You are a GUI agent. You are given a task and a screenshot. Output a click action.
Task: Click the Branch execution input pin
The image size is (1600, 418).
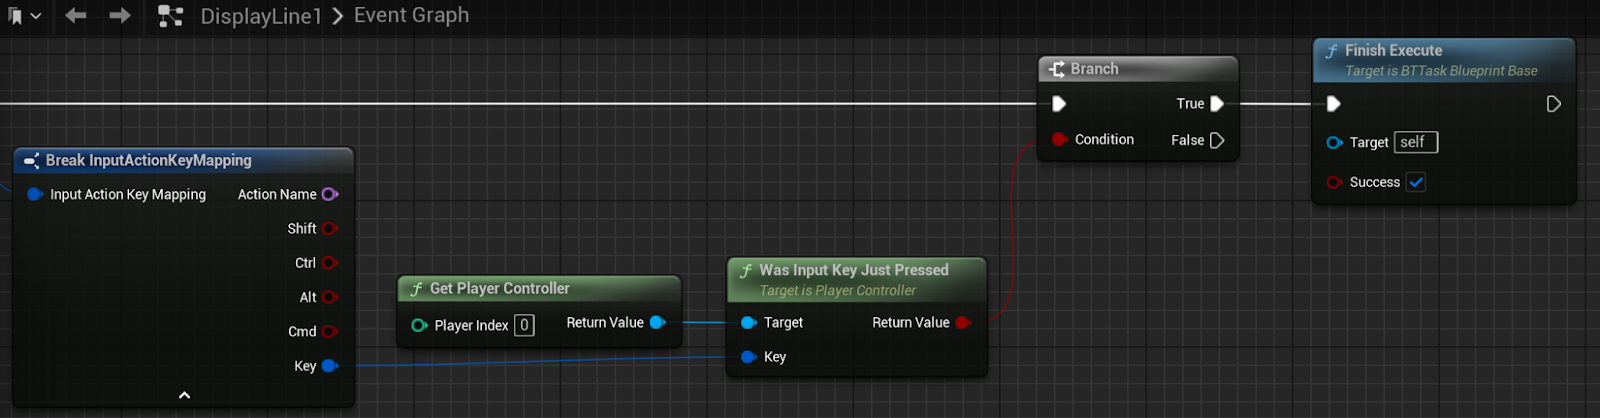click(x=1059, y=103)
